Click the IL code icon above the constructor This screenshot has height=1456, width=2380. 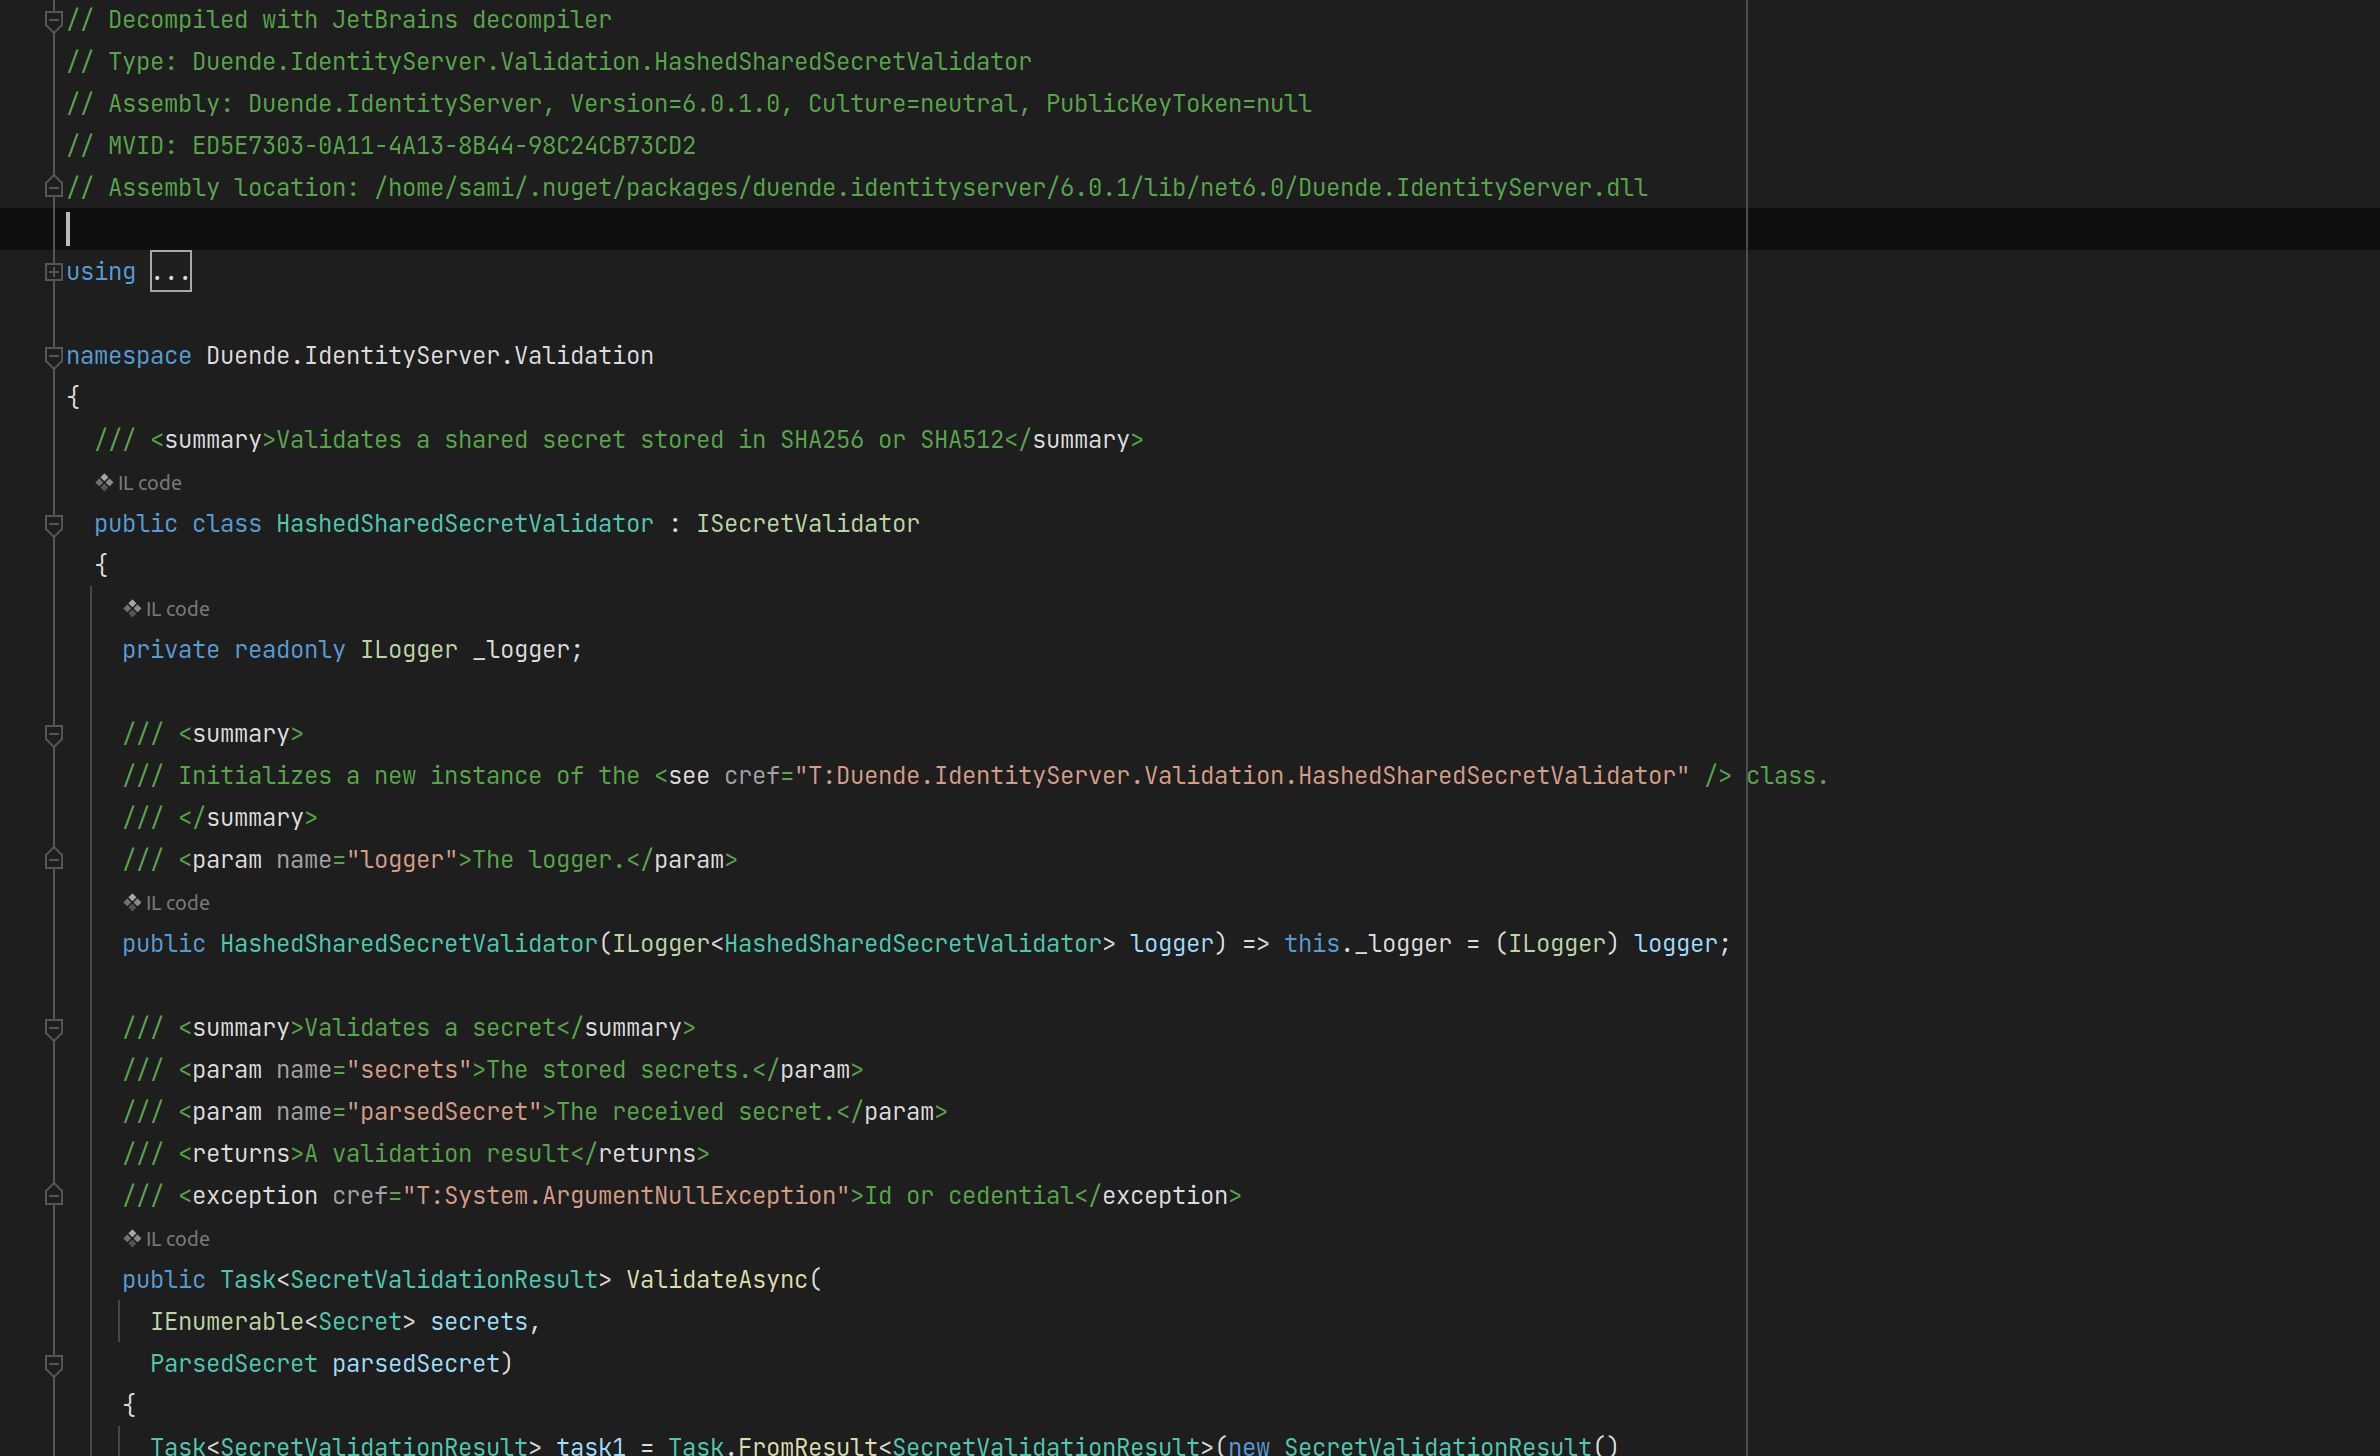pos(131,901)
